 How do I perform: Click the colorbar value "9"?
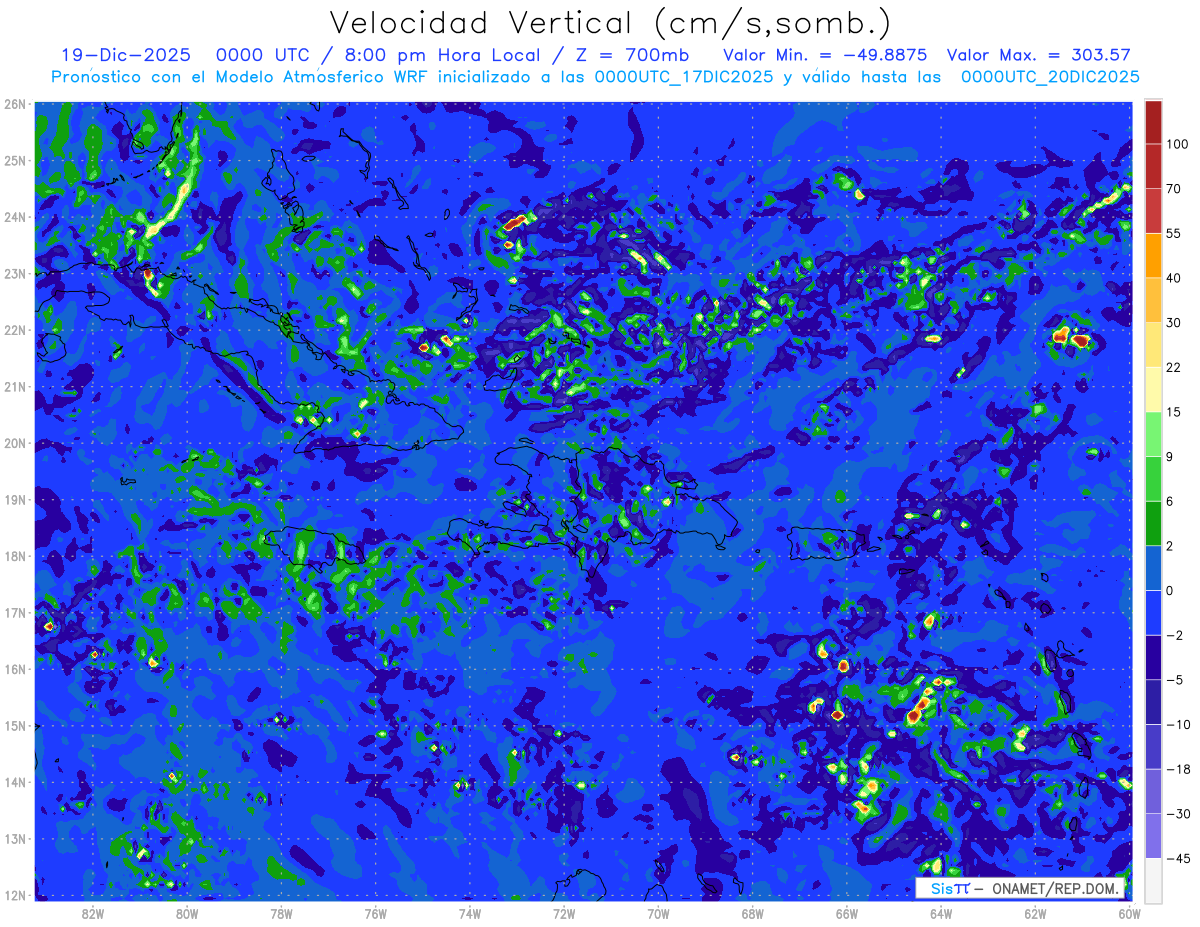coord(1169,457)
